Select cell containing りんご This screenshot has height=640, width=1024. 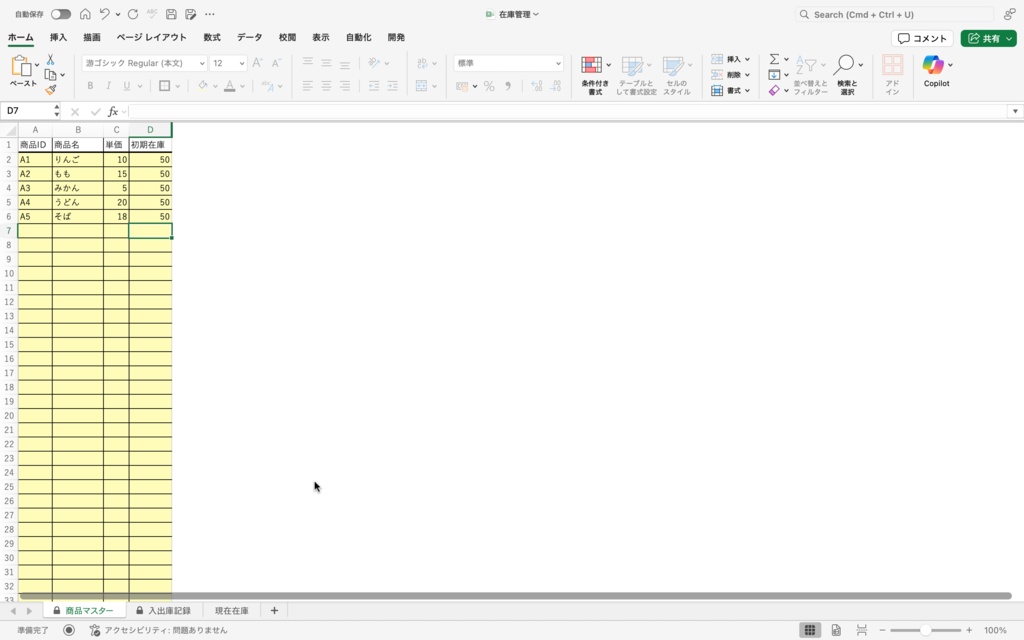point(78,159)
